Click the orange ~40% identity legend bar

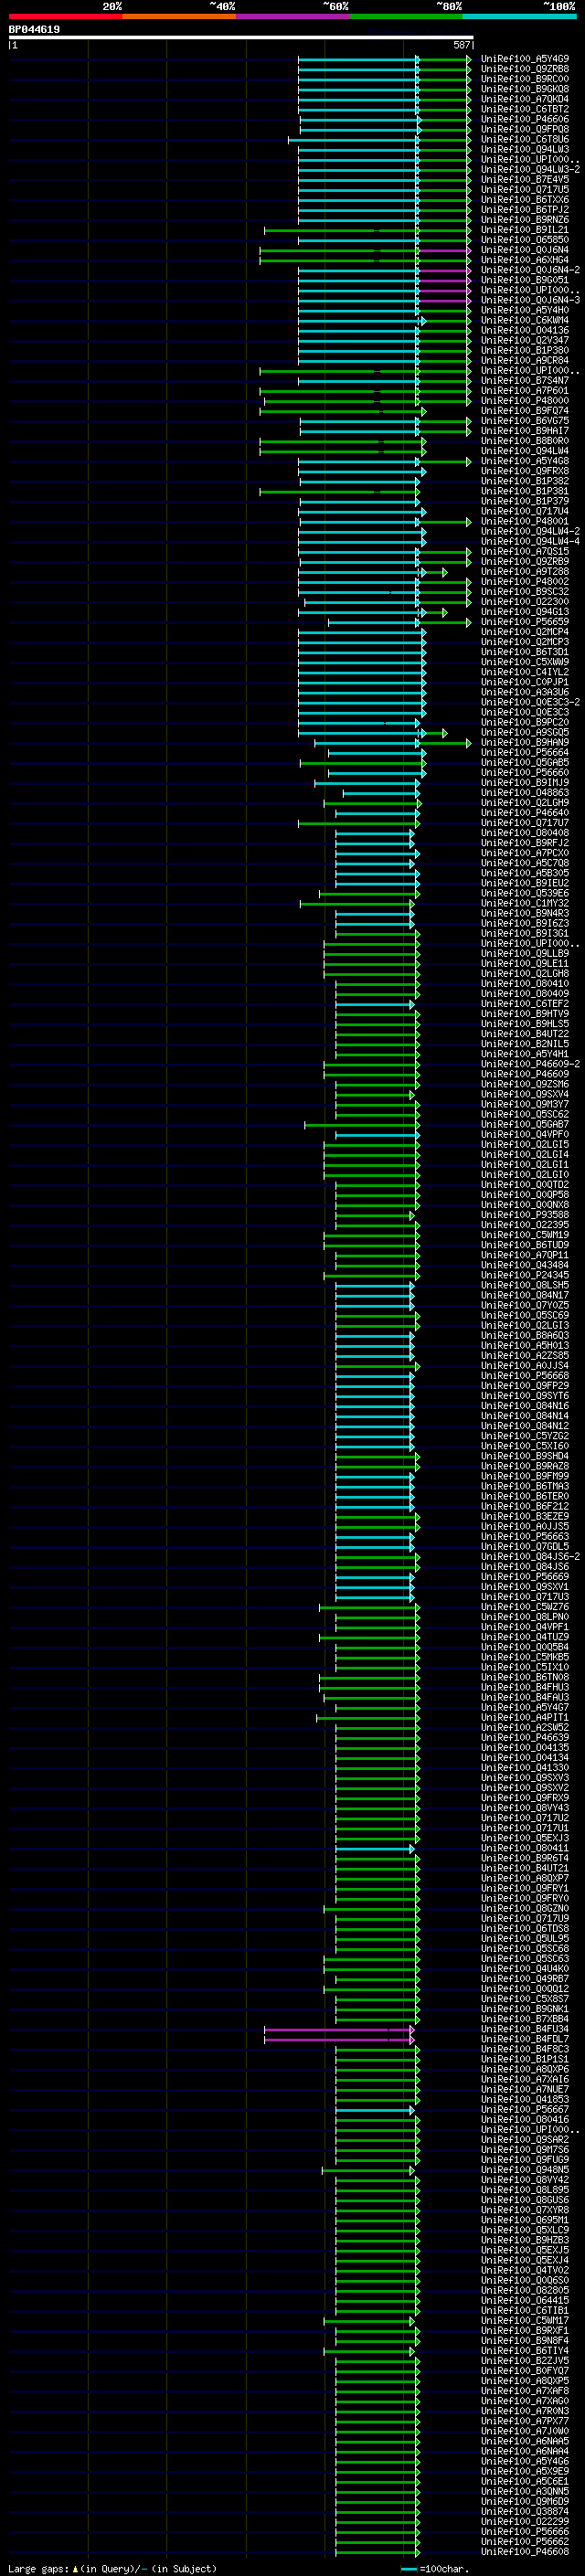coord(179,16)
